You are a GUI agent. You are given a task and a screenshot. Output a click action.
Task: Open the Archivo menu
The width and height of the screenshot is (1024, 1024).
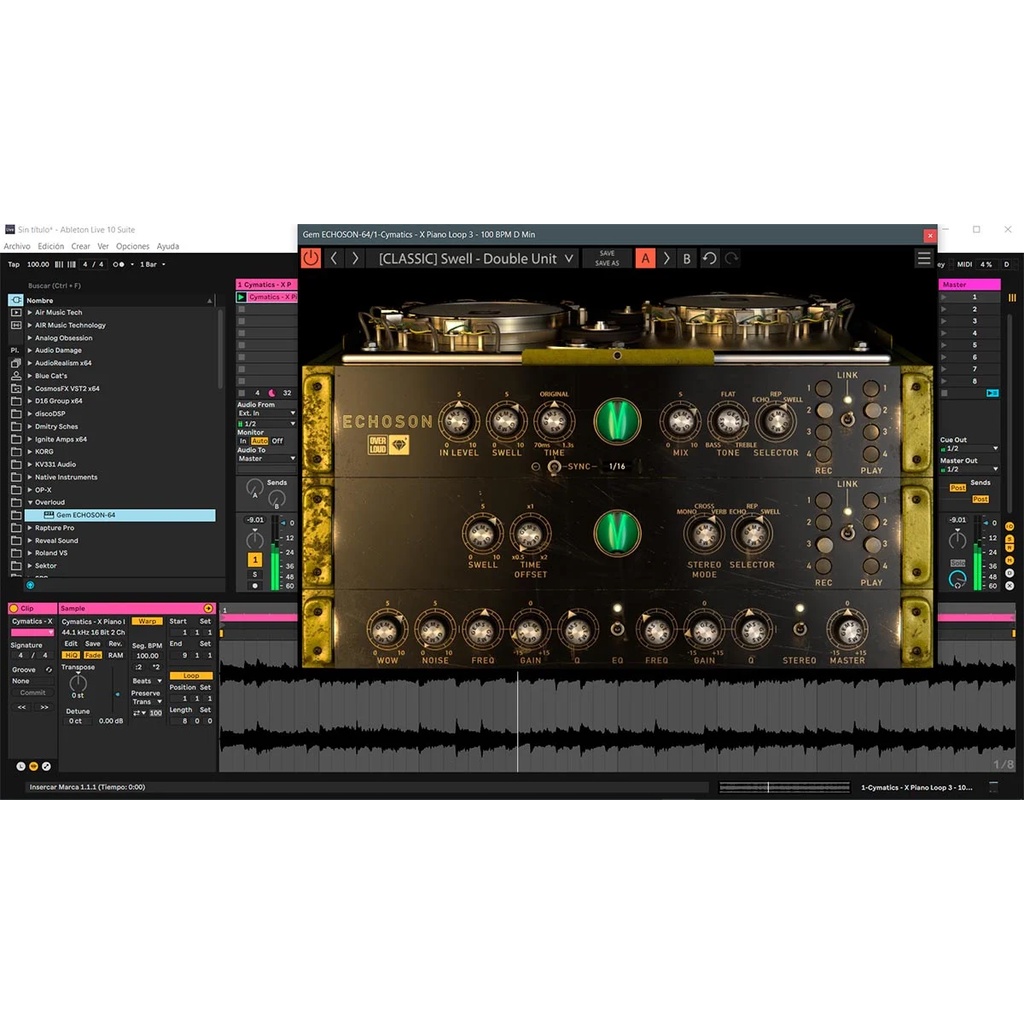click(17, 246)
